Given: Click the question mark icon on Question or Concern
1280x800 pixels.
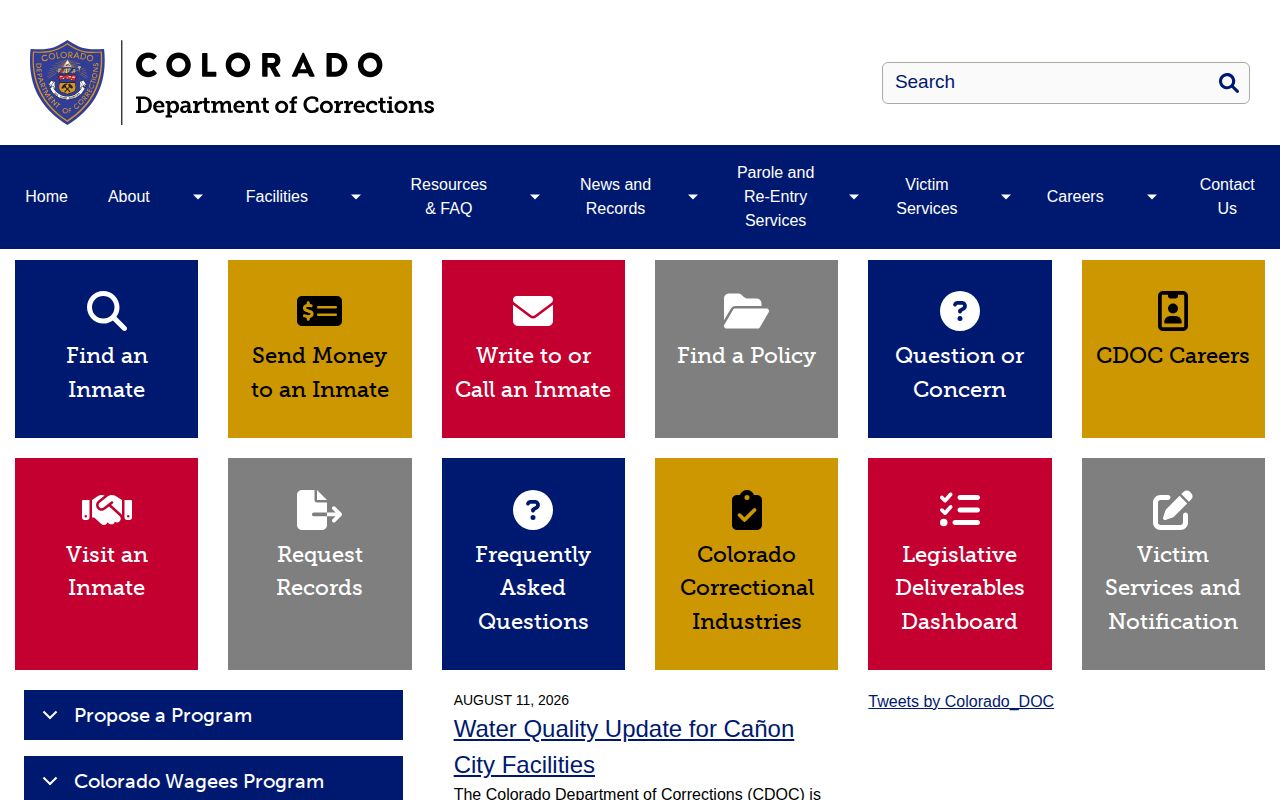Looking at the screenshot, I should [x=960, y=311].
